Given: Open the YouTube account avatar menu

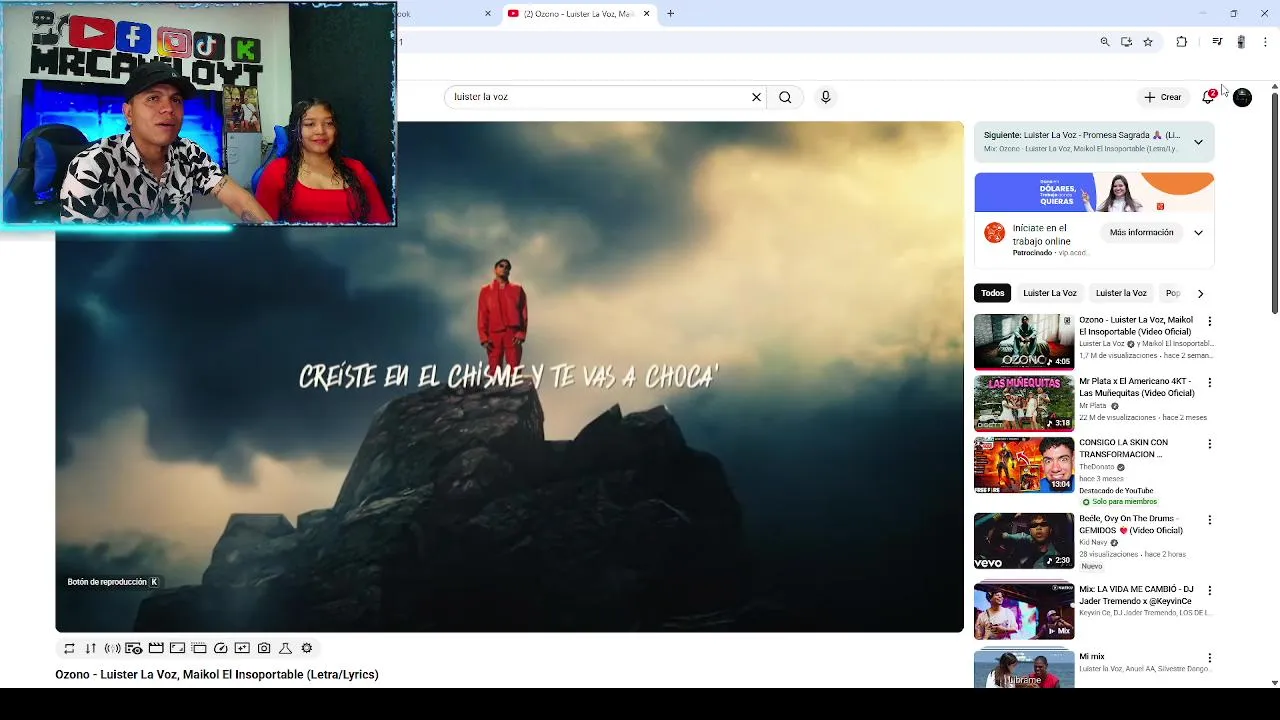Looking at the screenshot, I should pos(1242,97).
